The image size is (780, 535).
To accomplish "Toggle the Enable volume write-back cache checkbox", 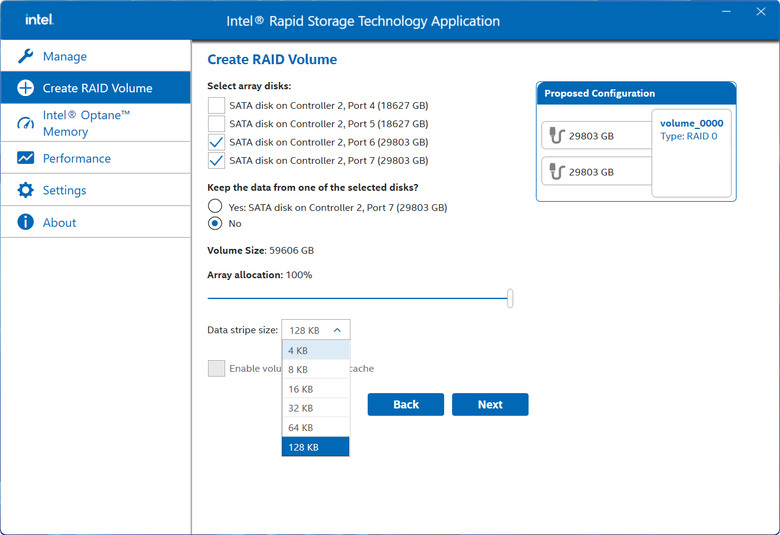I will [x=216, y=368].
